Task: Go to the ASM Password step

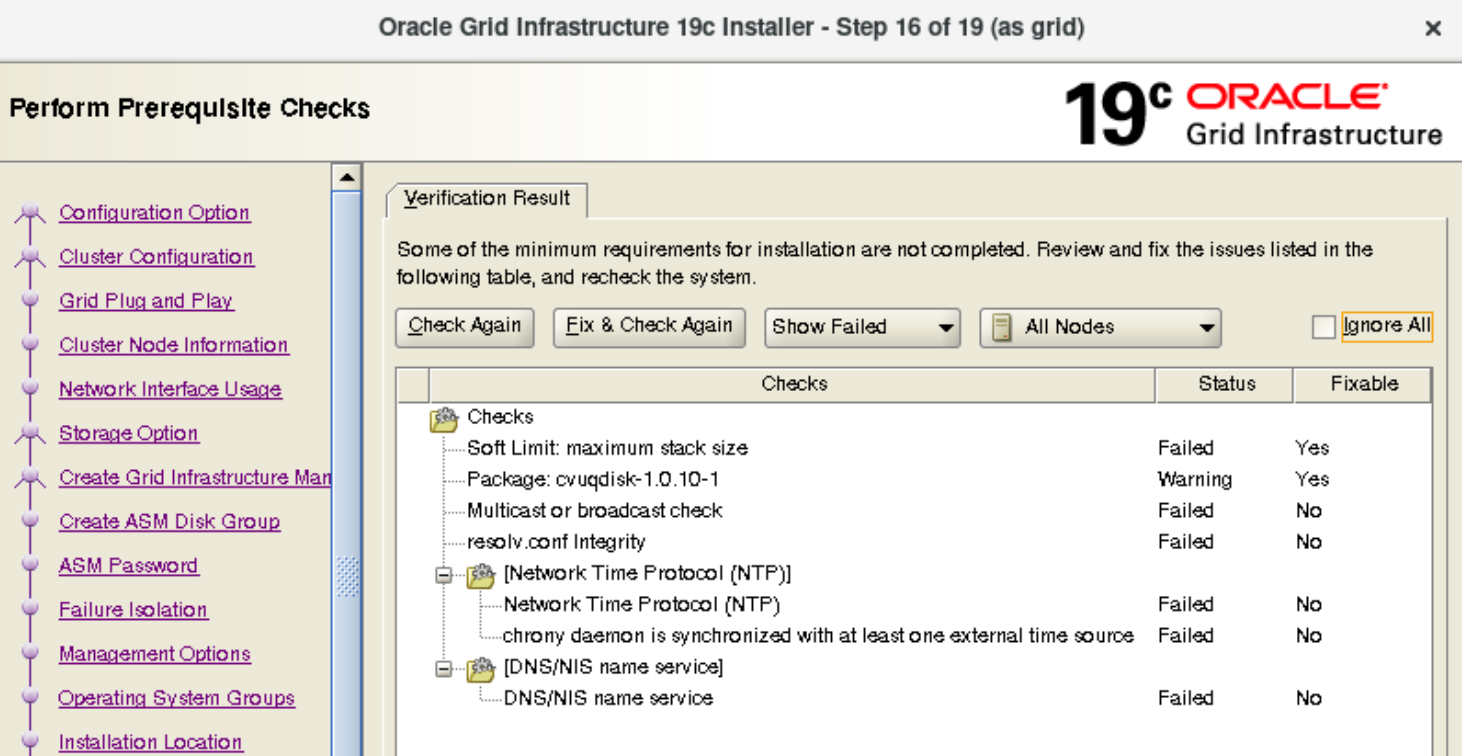Action: 129,565
